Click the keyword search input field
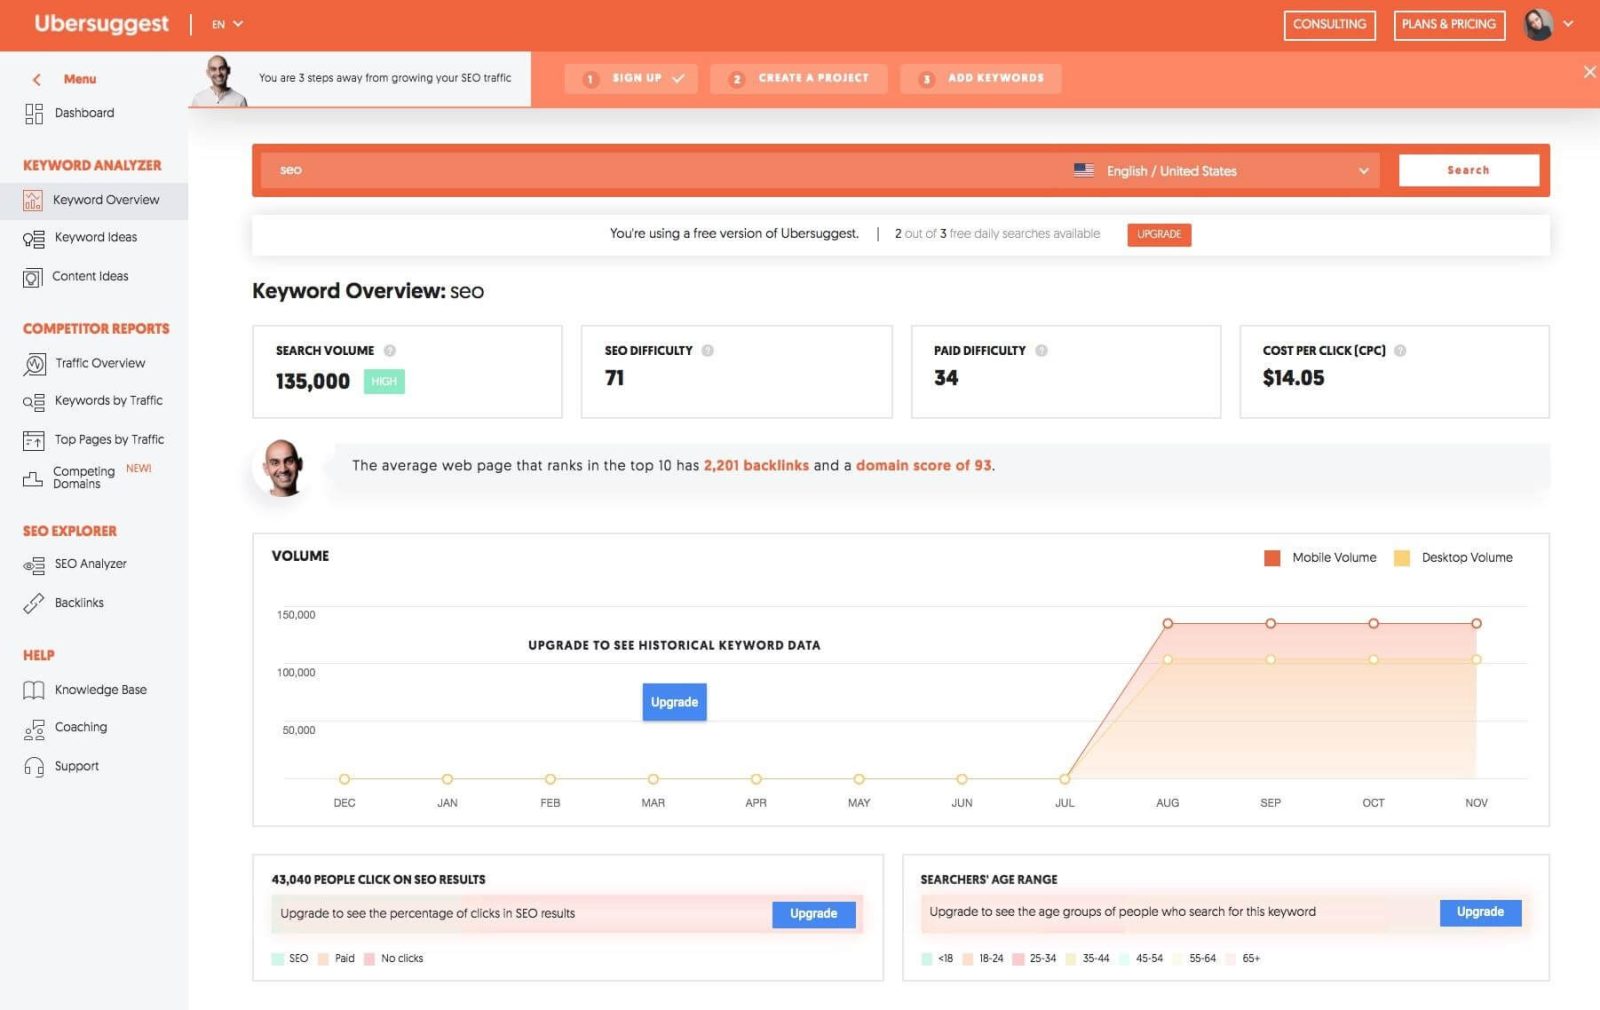 click(660, 171)
